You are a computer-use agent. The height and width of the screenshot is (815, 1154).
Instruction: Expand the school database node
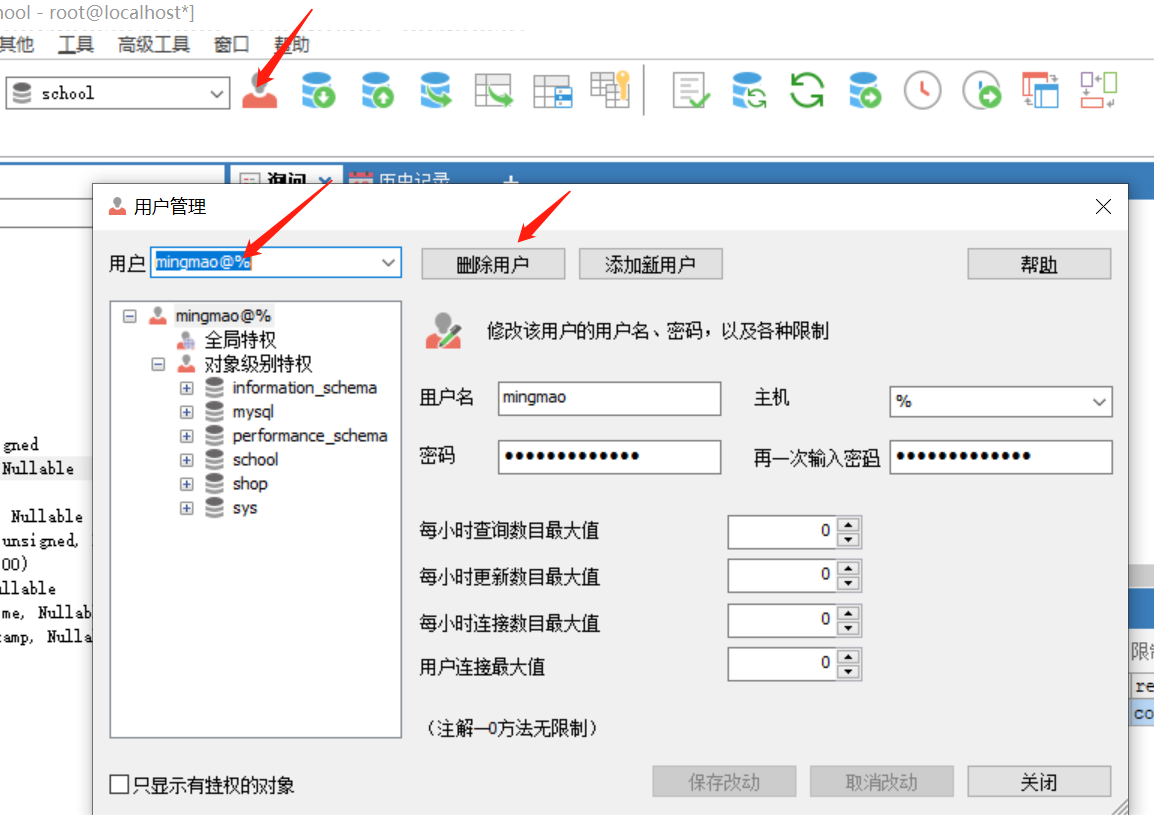click(x=187, y=460)
